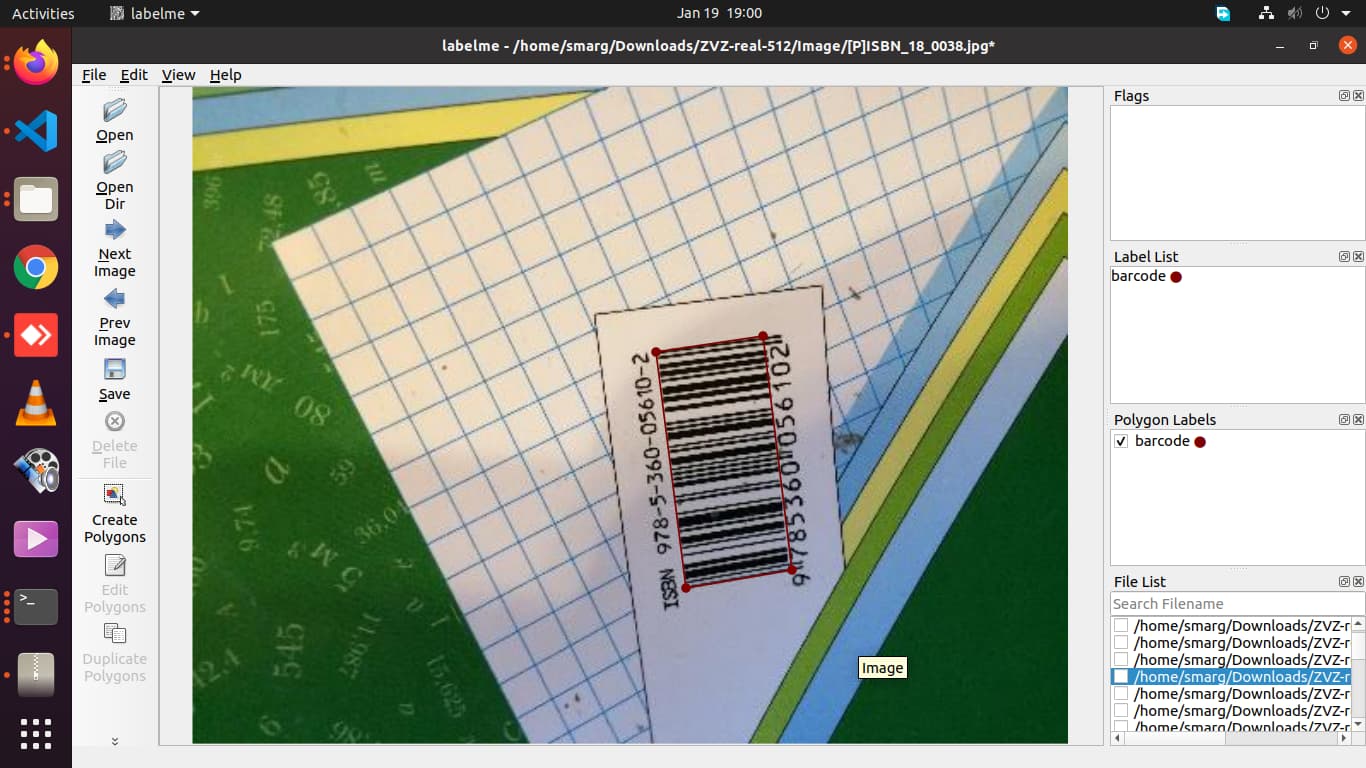Click the File List scroll-left arrow
This screenshot has height=768, width=1366.
[x=1118, y=738]
